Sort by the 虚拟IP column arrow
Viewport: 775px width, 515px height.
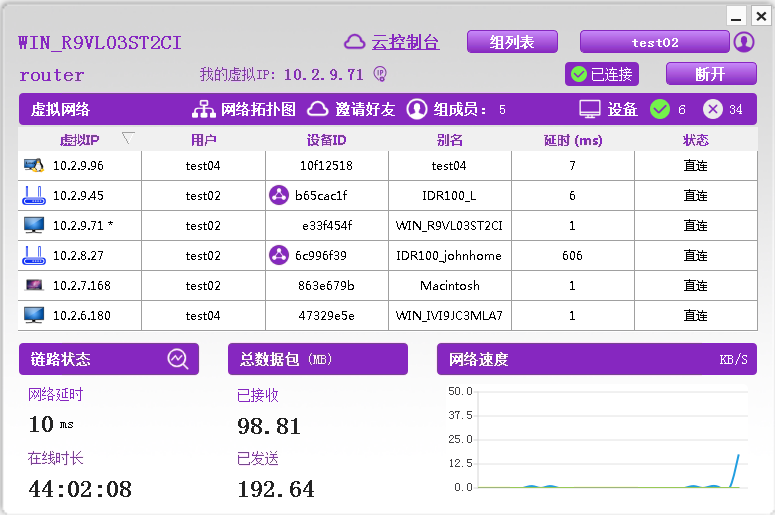click(128, 138)
